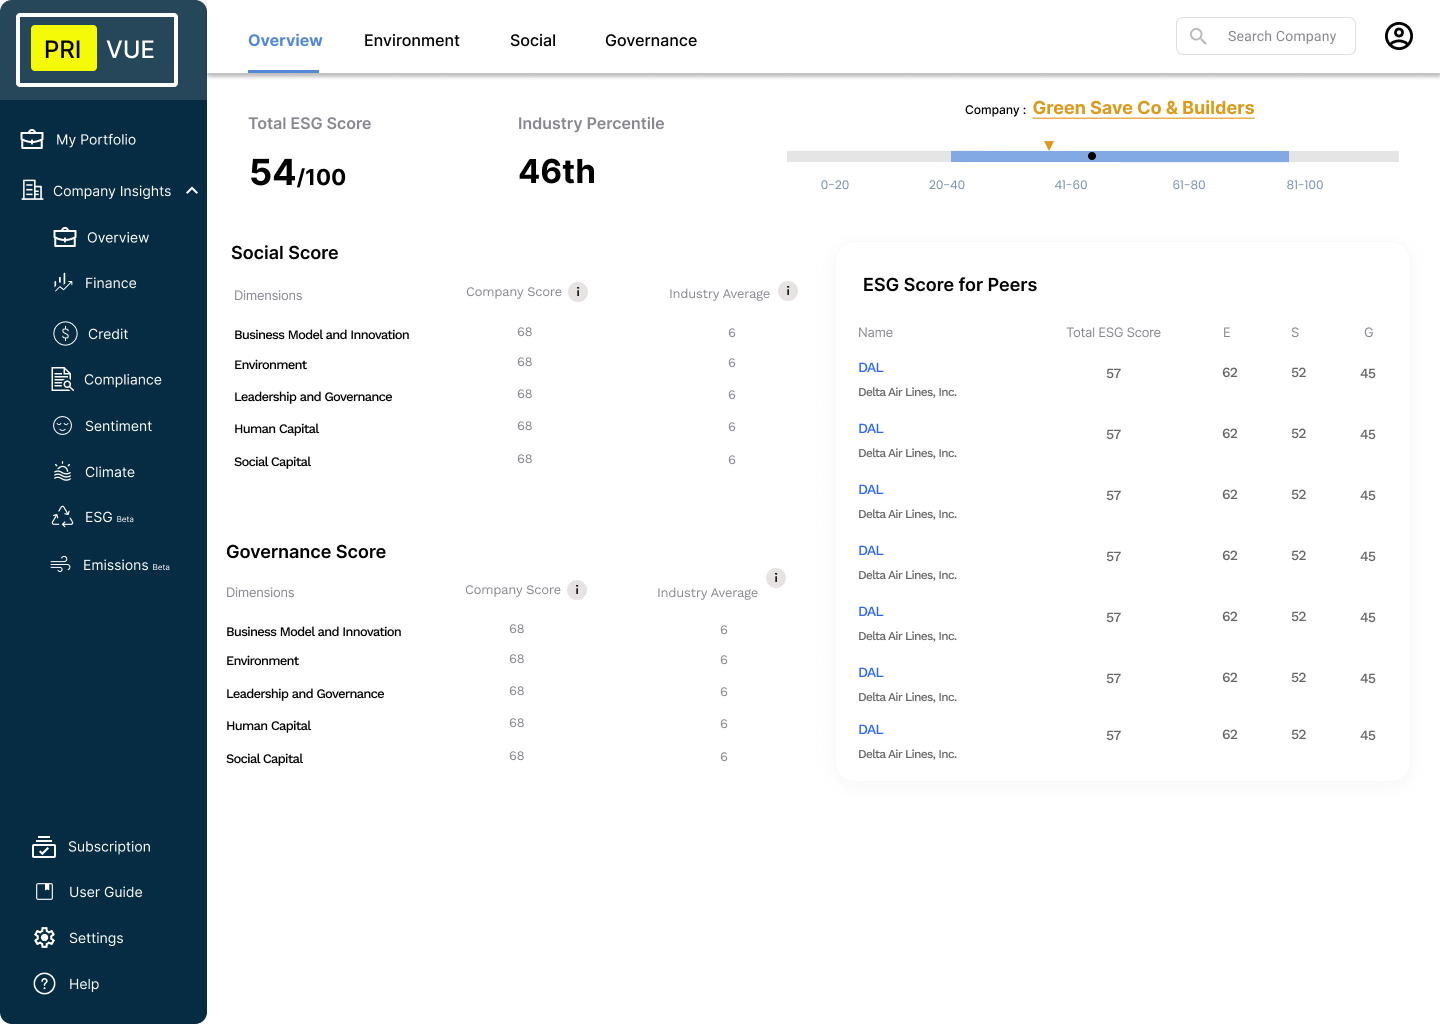Open the Compliance sidebar label
This screenshot has width=1440, height=1024.
click(x=123, y=380)
